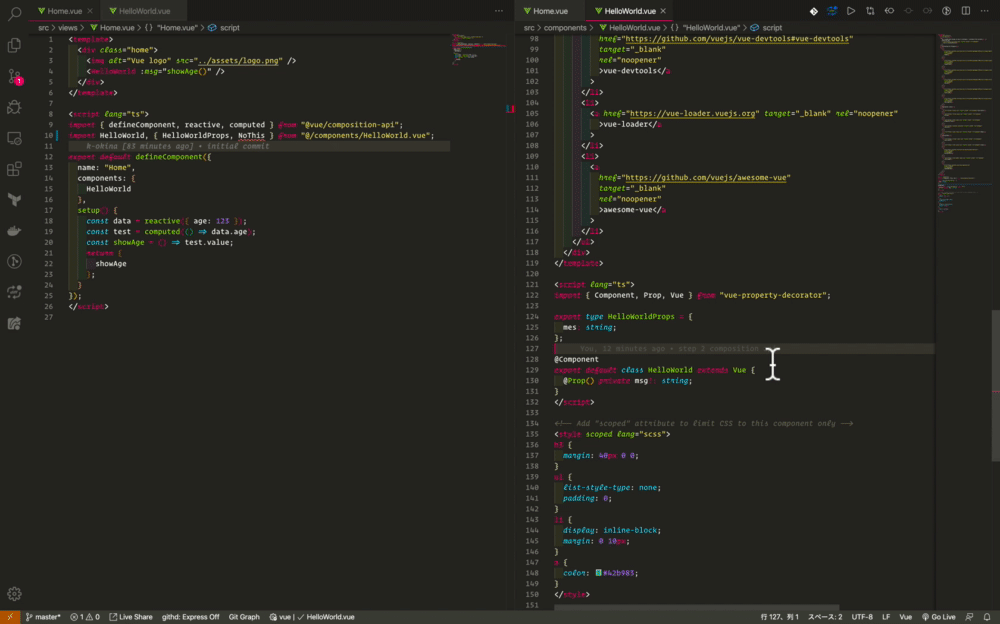Click '@Component' decorator on line 128
The image size is (1000, 624).
(577, 359)
